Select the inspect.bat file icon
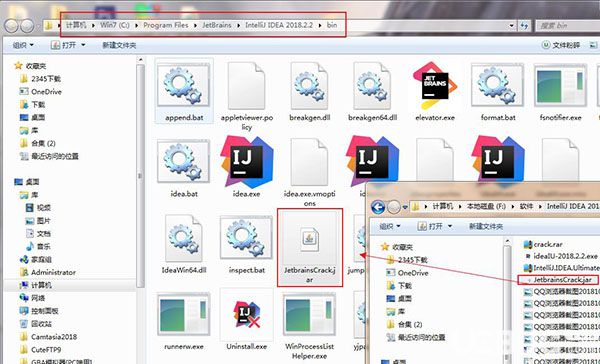 (246, 238)
